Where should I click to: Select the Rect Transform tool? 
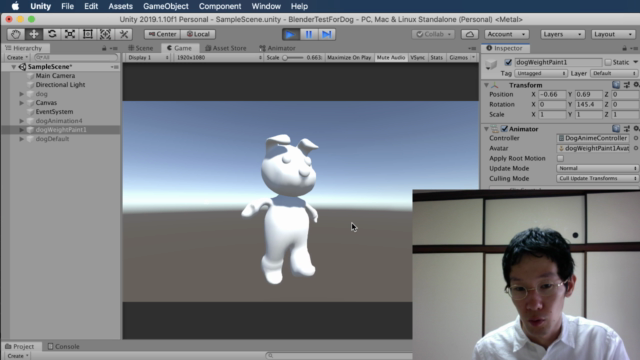click(88, 34)
